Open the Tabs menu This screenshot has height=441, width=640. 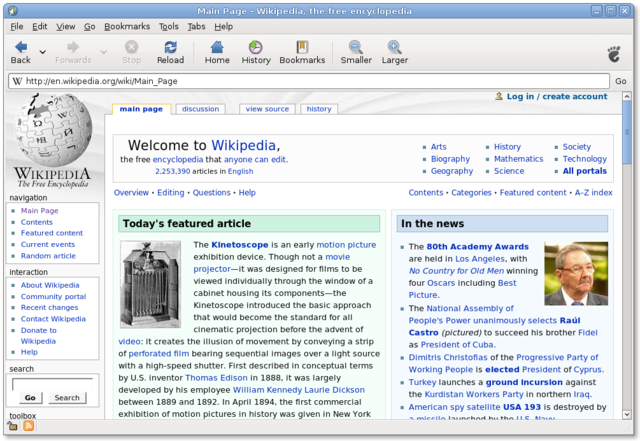tap(196, 27)
